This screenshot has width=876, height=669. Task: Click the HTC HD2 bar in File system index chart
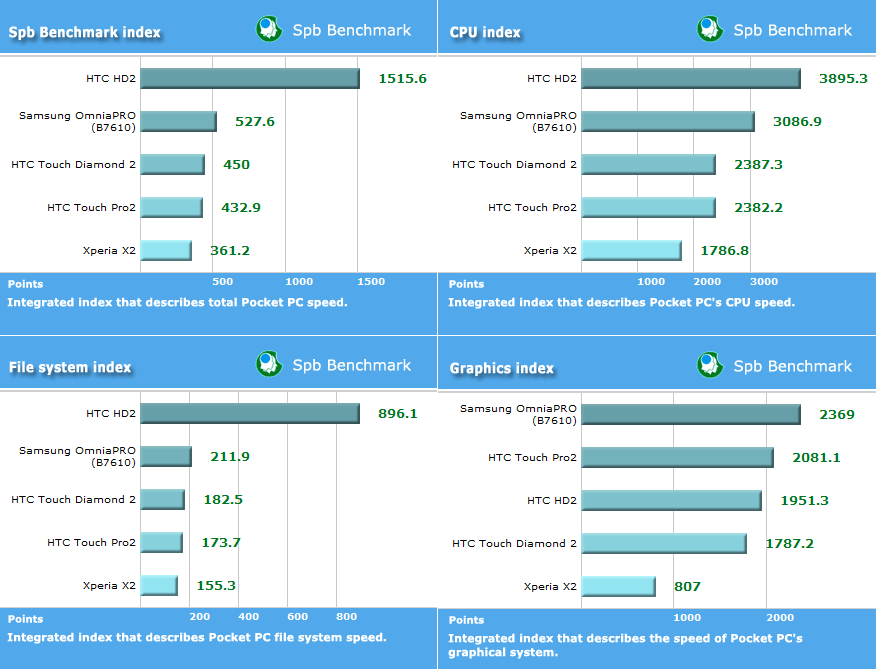click(x=250, y=413)
